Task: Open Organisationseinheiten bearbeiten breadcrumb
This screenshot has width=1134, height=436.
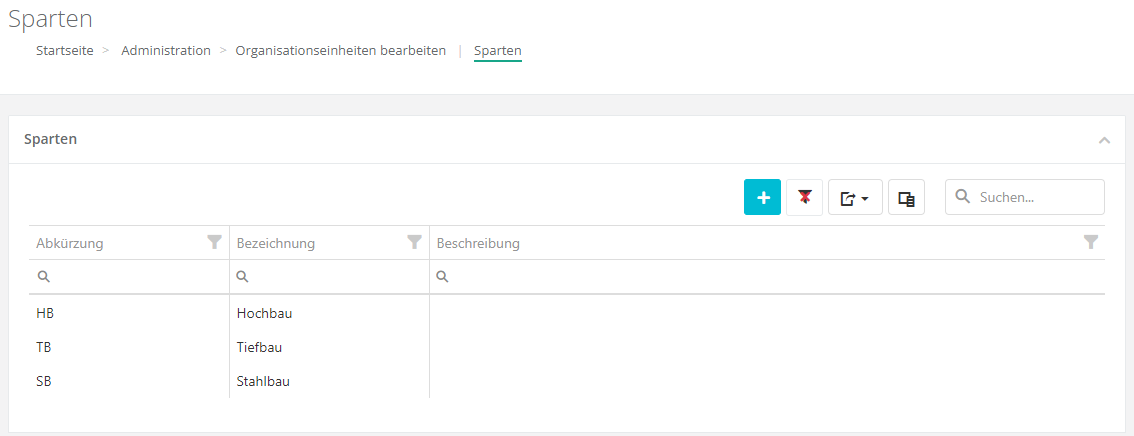Action: click(340, 51)
